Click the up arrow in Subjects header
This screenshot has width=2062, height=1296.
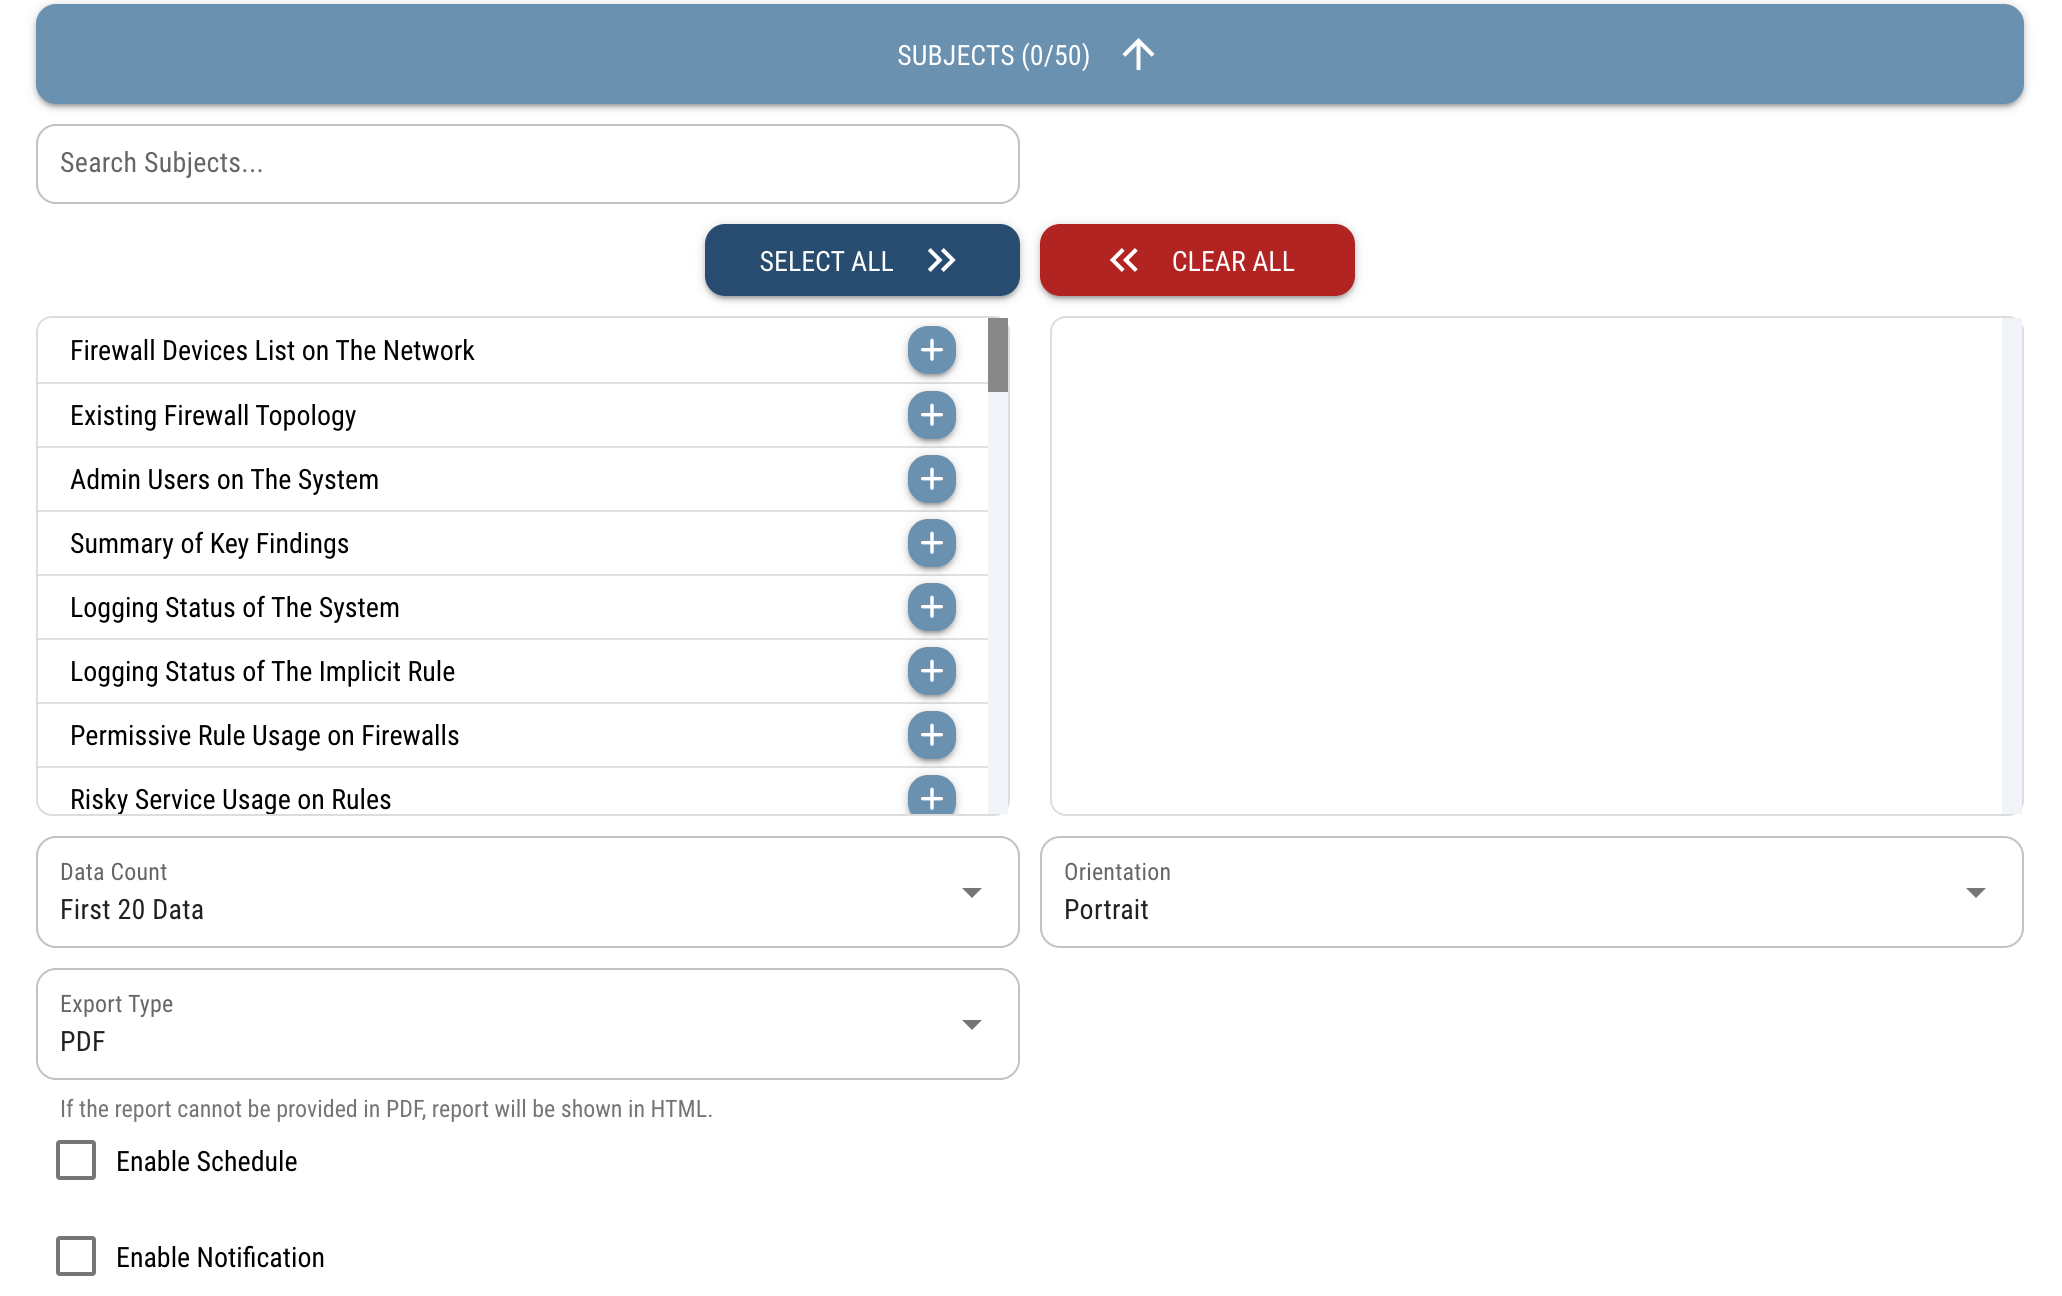click(1138, 54)
